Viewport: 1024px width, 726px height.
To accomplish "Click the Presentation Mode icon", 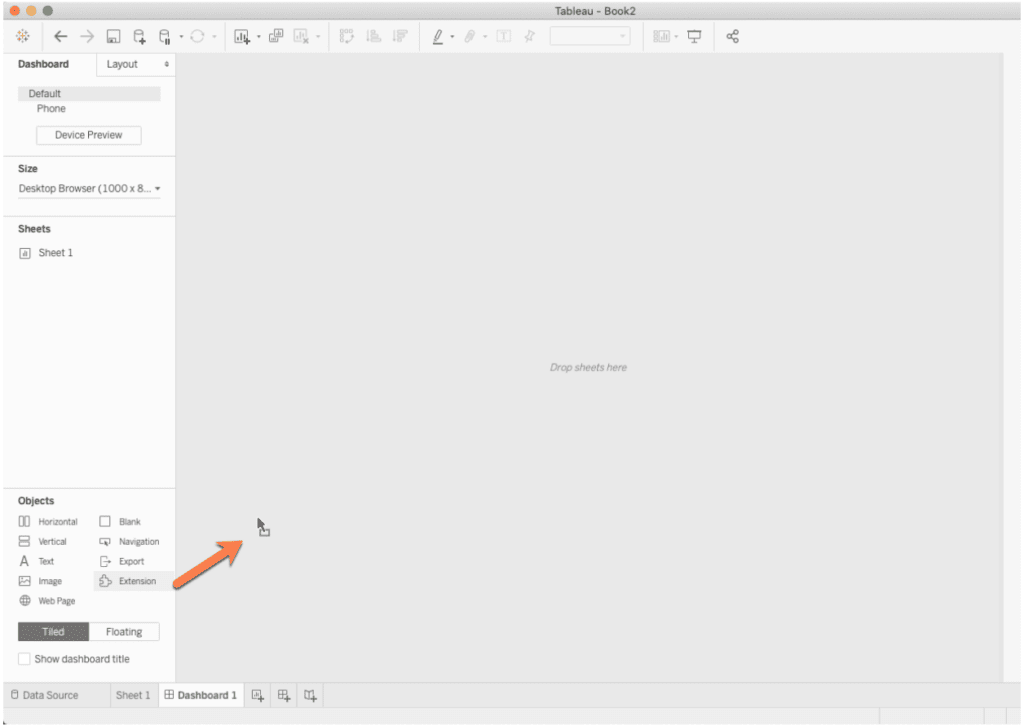I will [694, 37].
